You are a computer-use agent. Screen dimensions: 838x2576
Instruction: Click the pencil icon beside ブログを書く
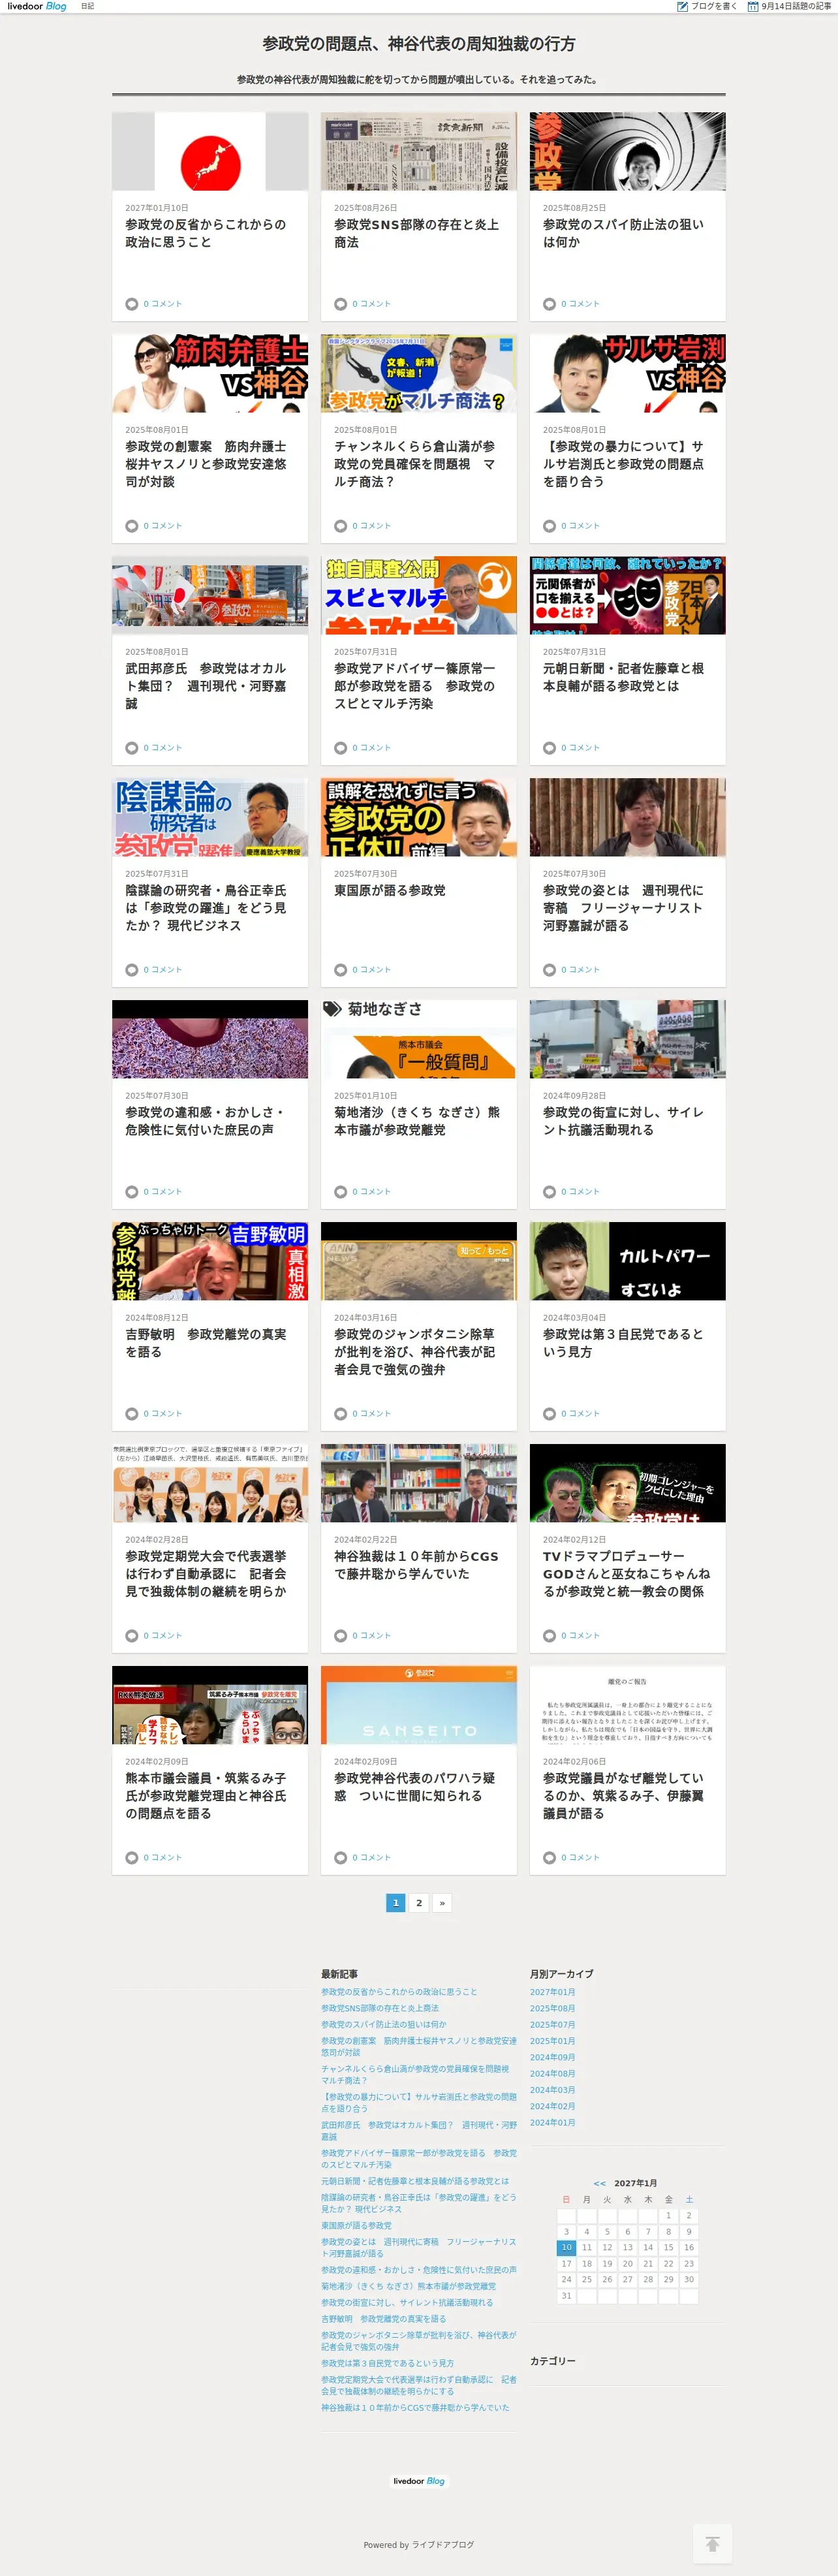(682, 6)
